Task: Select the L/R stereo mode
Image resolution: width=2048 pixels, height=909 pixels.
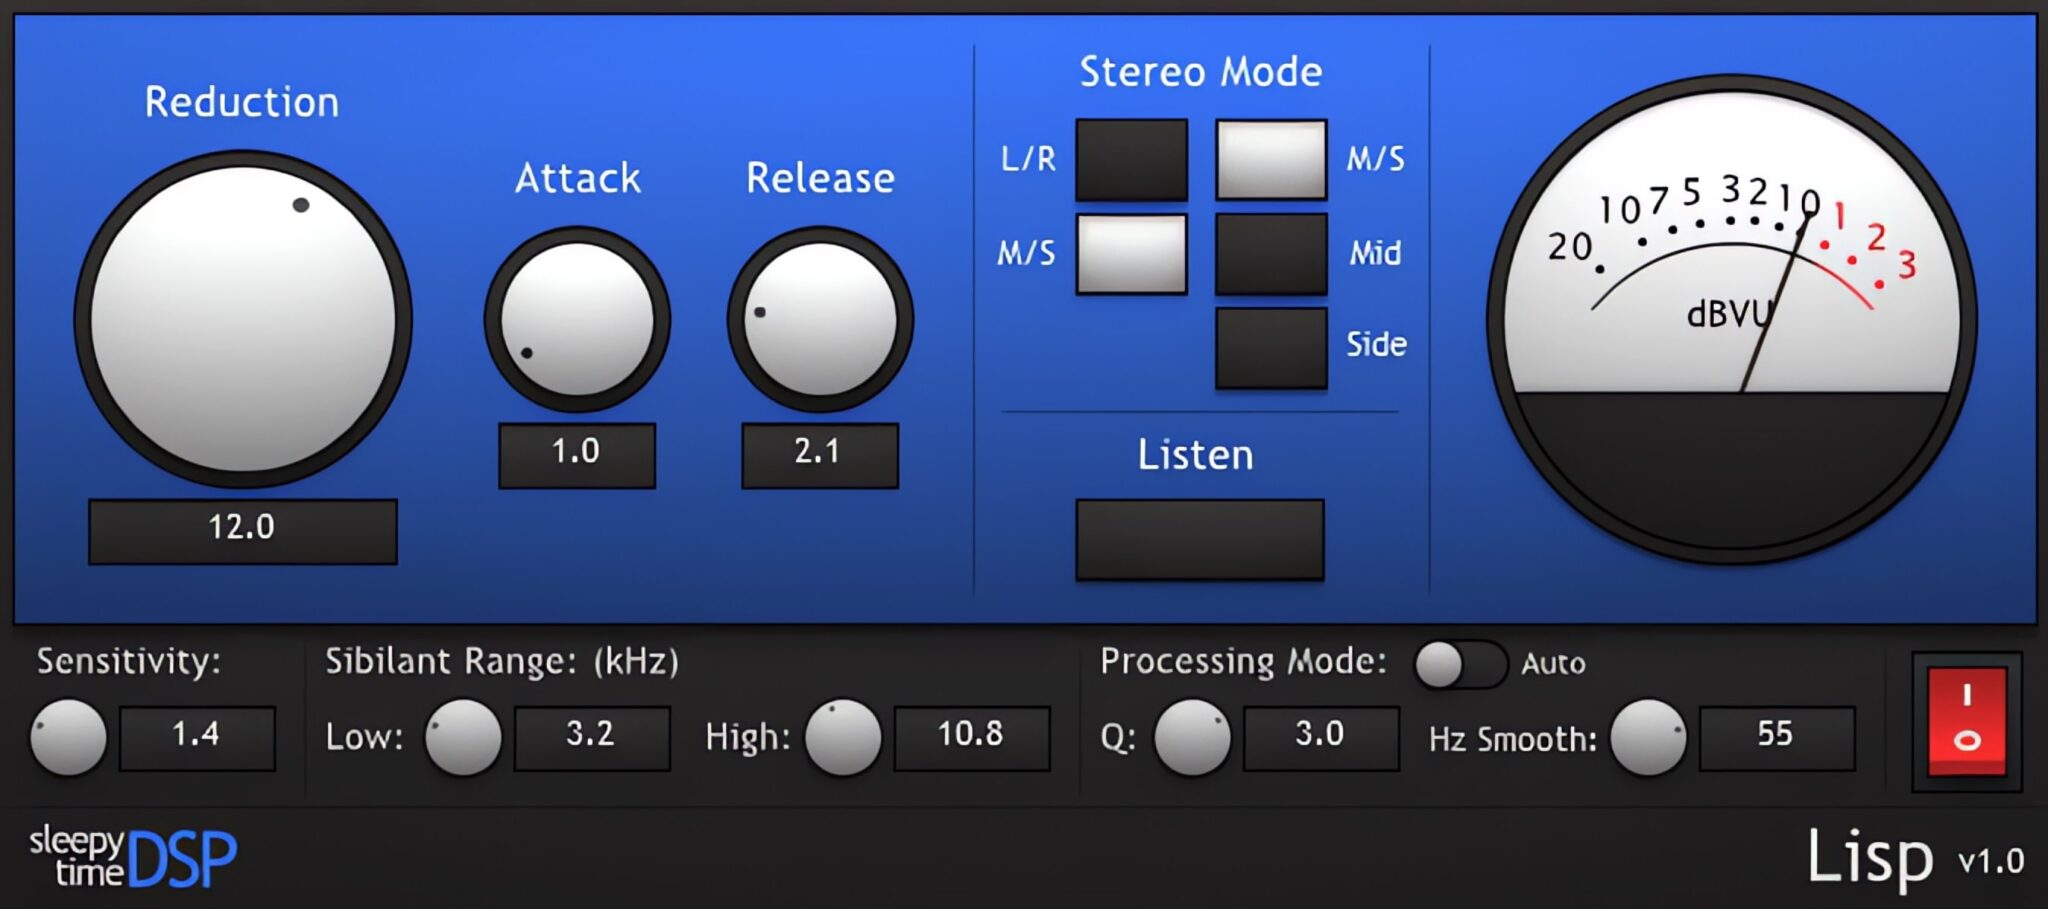Action: pos(1130,160)
